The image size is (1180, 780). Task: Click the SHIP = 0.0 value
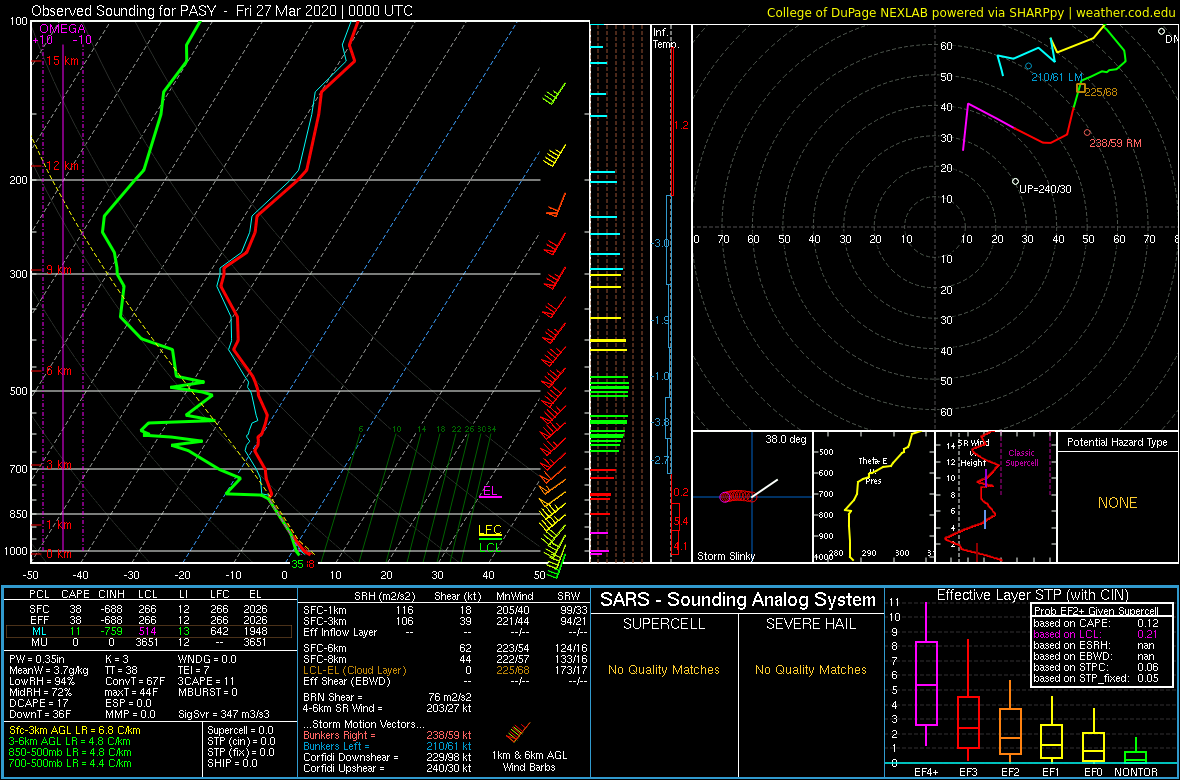pos(233,763)
